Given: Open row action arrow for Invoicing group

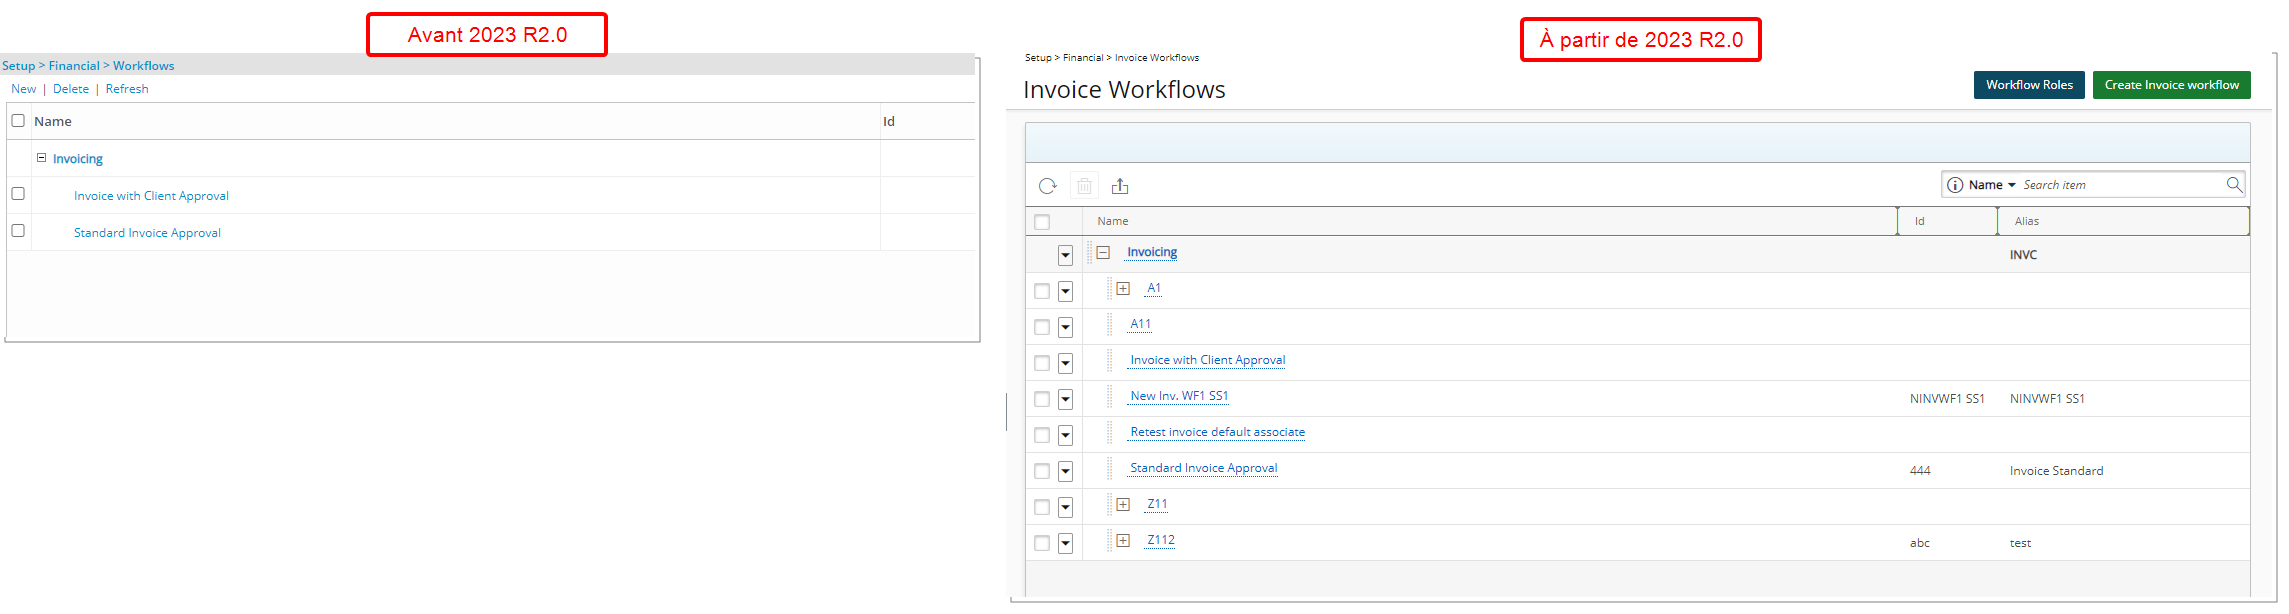Looking at the screenshot, I should [x=1065, y=255].
